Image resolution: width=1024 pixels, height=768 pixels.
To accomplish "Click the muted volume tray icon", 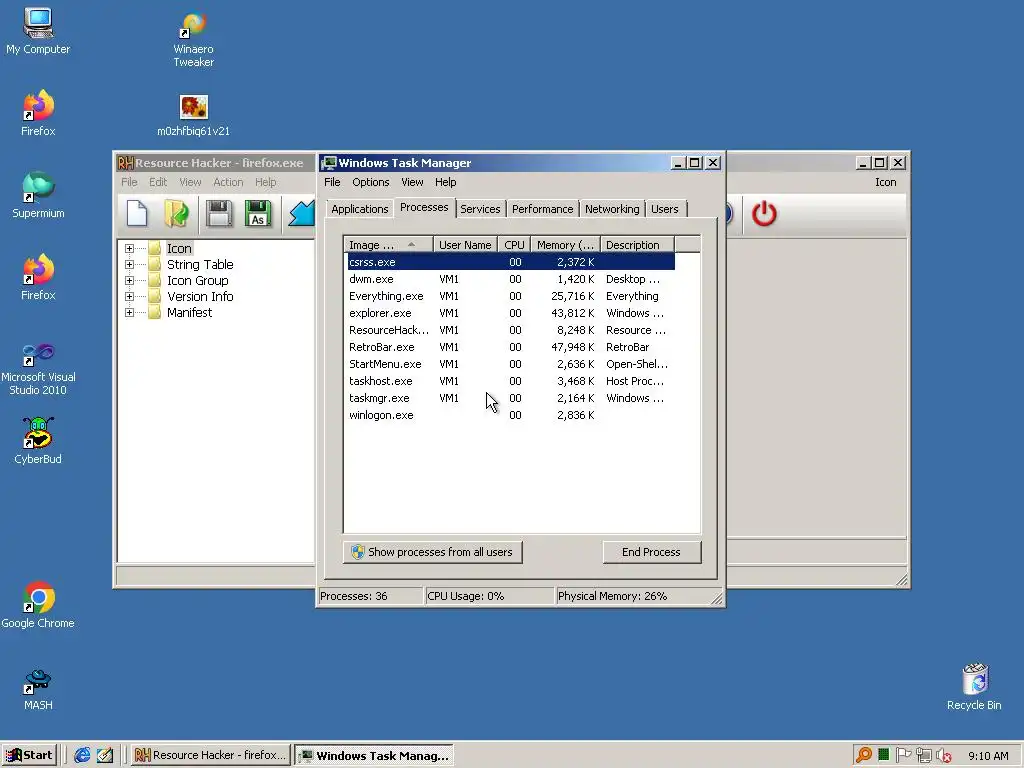I will click(944, 756).
